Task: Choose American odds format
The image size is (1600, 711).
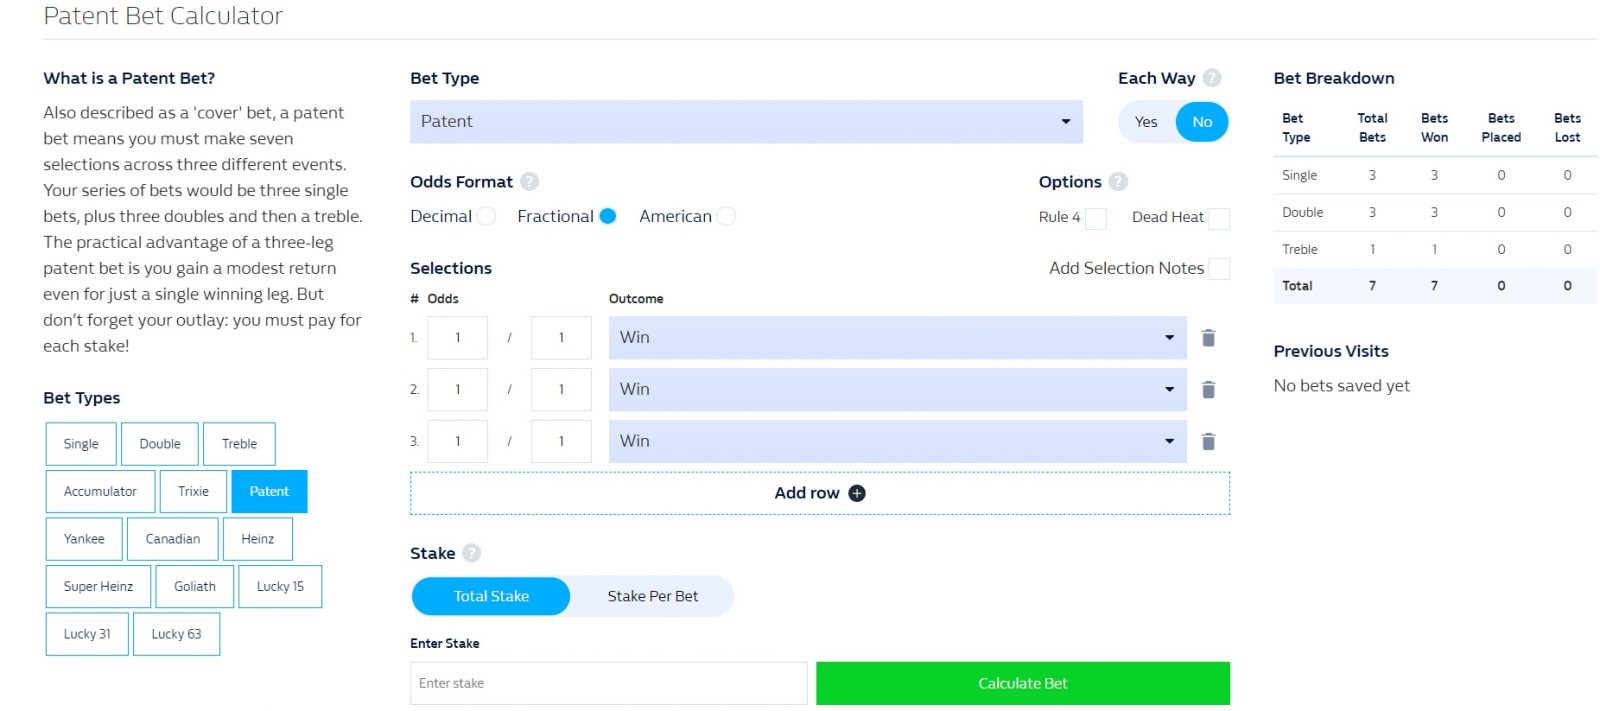Action: [726, 216]
